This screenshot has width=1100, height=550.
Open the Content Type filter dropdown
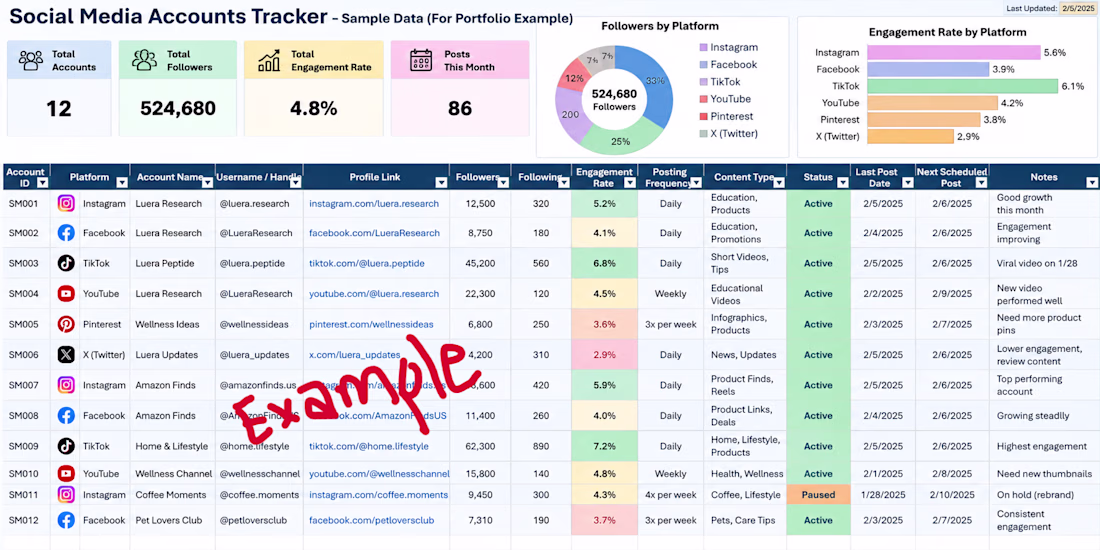click(779, 182)
